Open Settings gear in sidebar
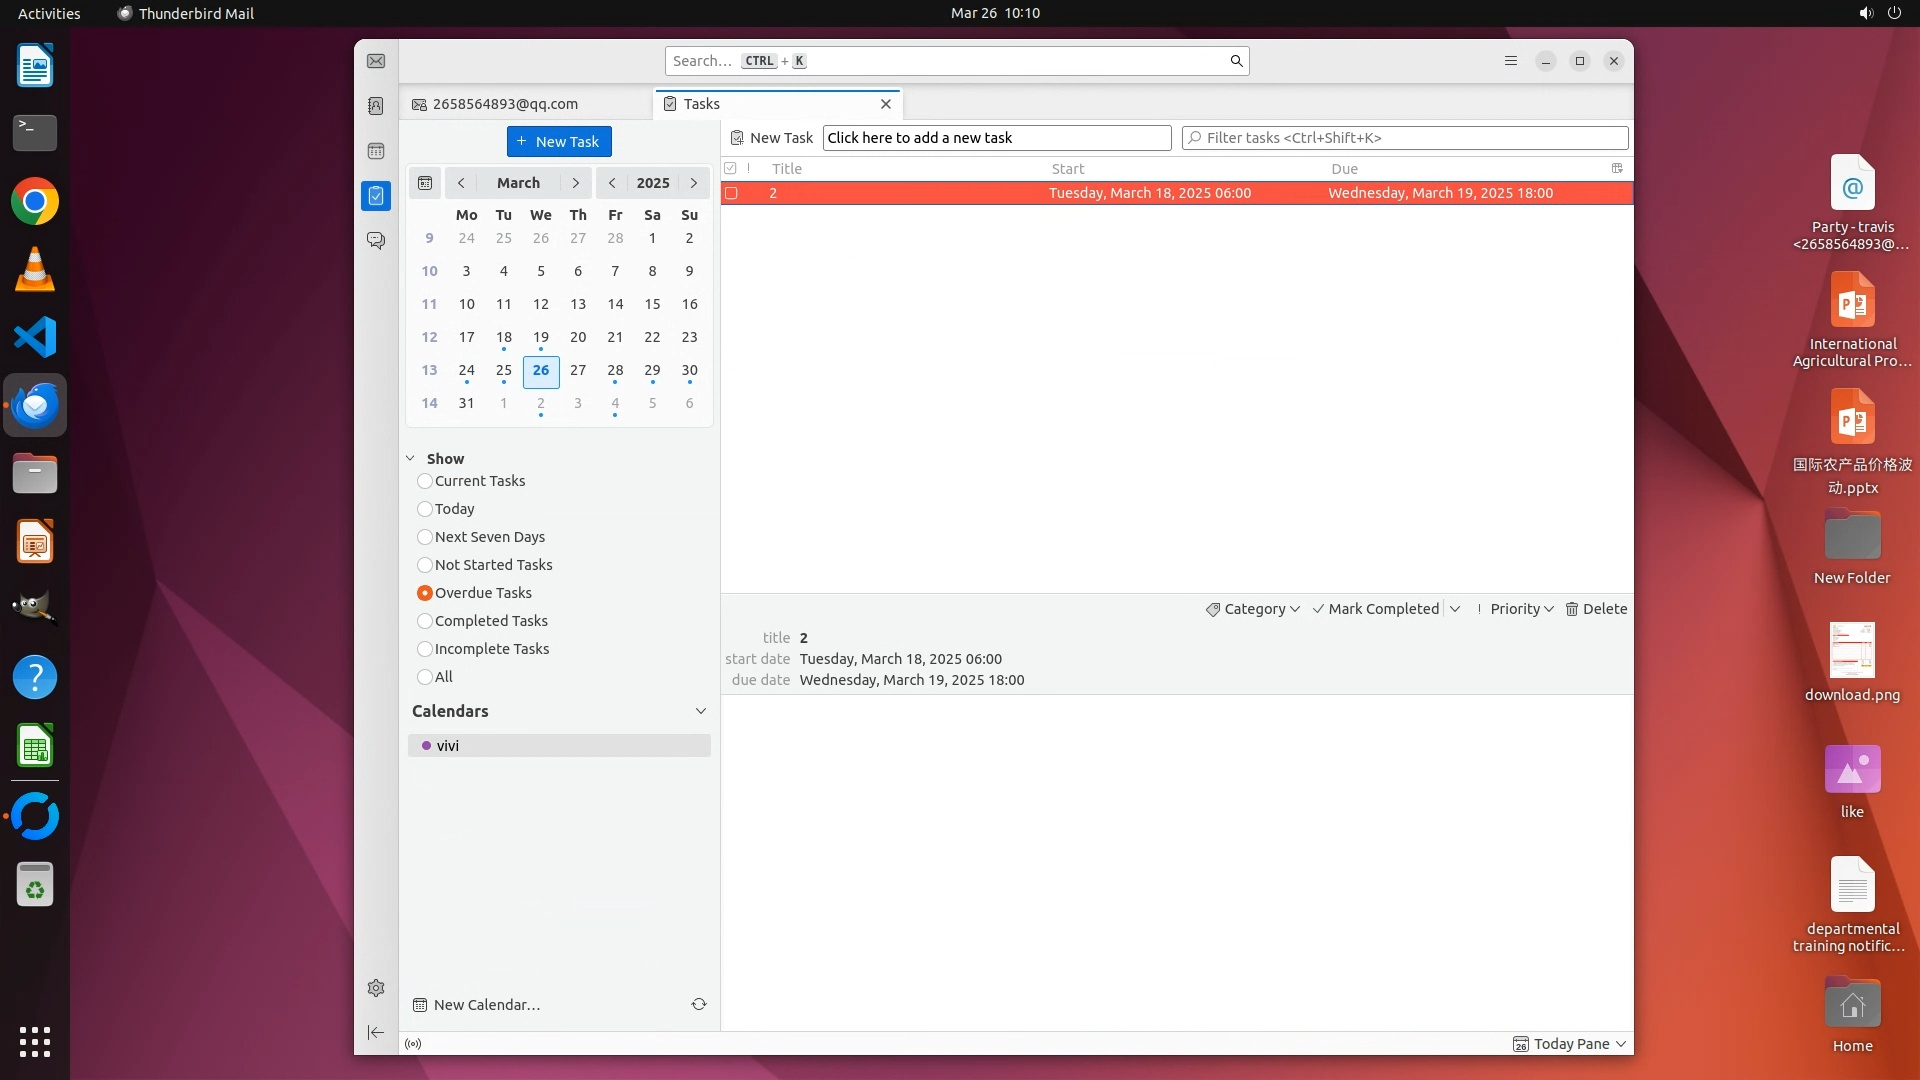 376,988
